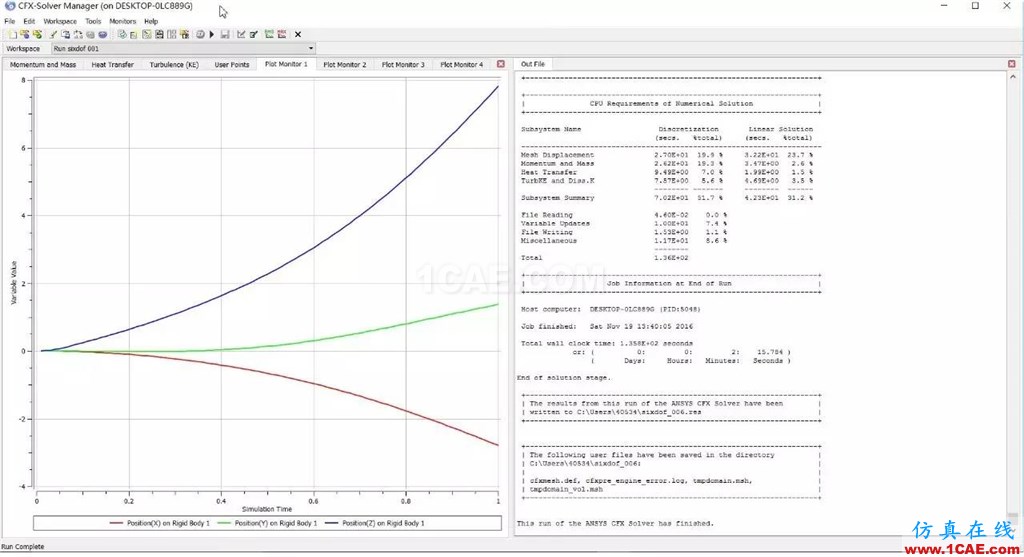
Task: Switch to Heat Transfer tab
Action: (x=112, y=65)
